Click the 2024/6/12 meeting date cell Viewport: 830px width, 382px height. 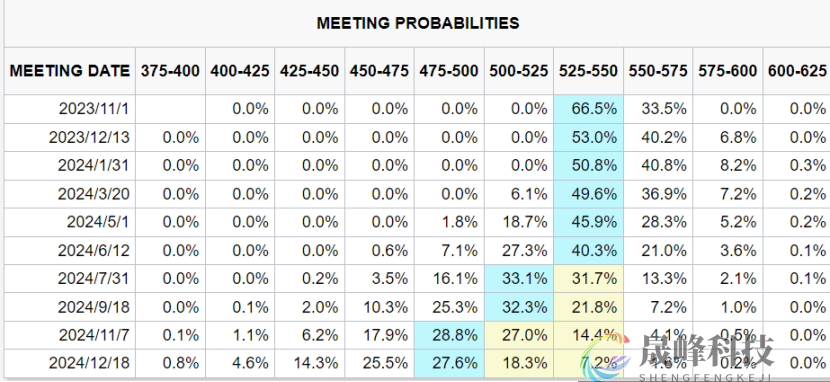click(70, 250)
